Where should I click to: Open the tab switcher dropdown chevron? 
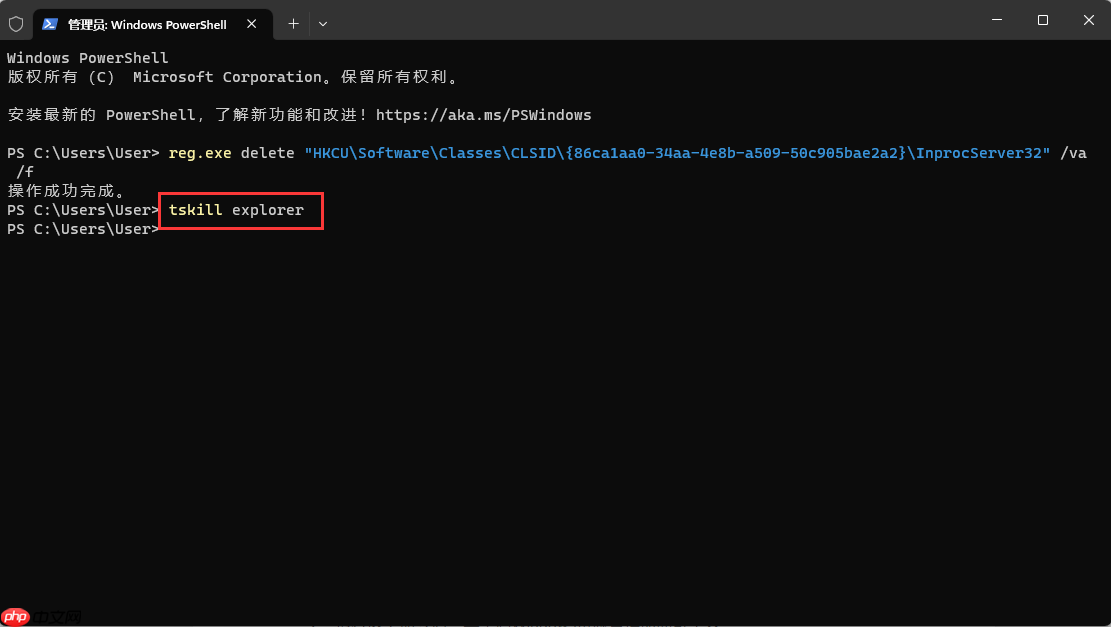click(322, 23)
